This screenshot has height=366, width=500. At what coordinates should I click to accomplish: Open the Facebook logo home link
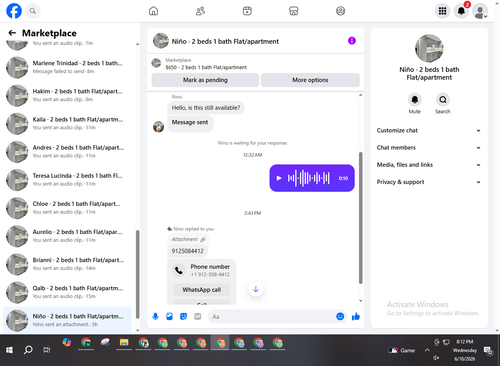14,11
